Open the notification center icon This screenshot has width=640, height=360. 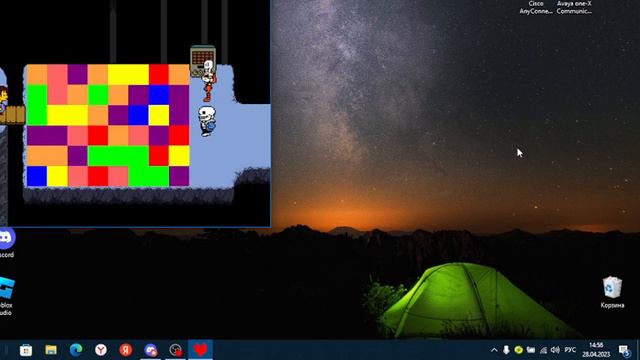pyautogui.click(x=624, y=350)
